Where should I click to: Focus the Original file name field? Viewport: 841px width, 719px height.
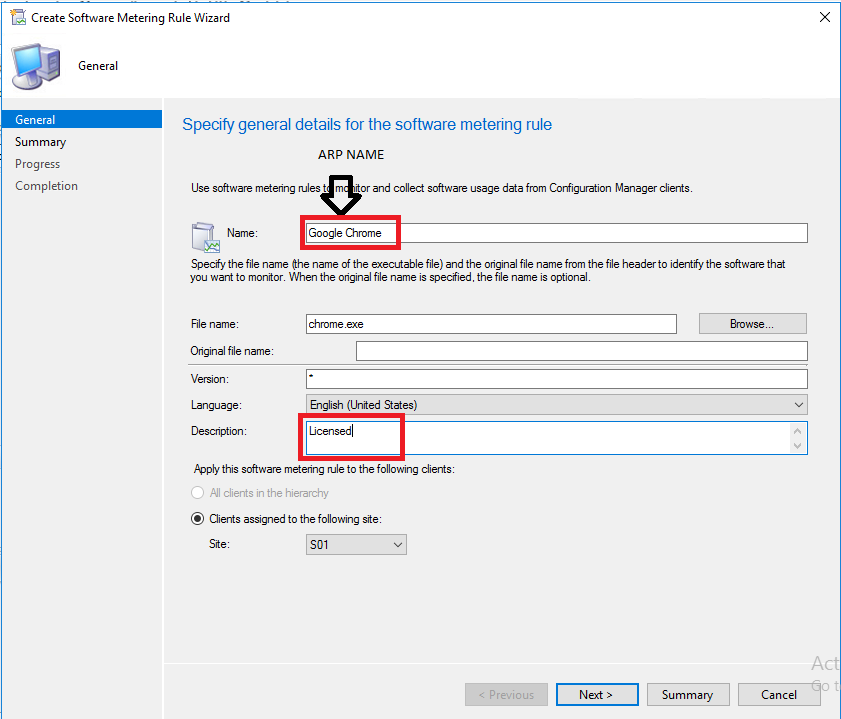(581, 351)
